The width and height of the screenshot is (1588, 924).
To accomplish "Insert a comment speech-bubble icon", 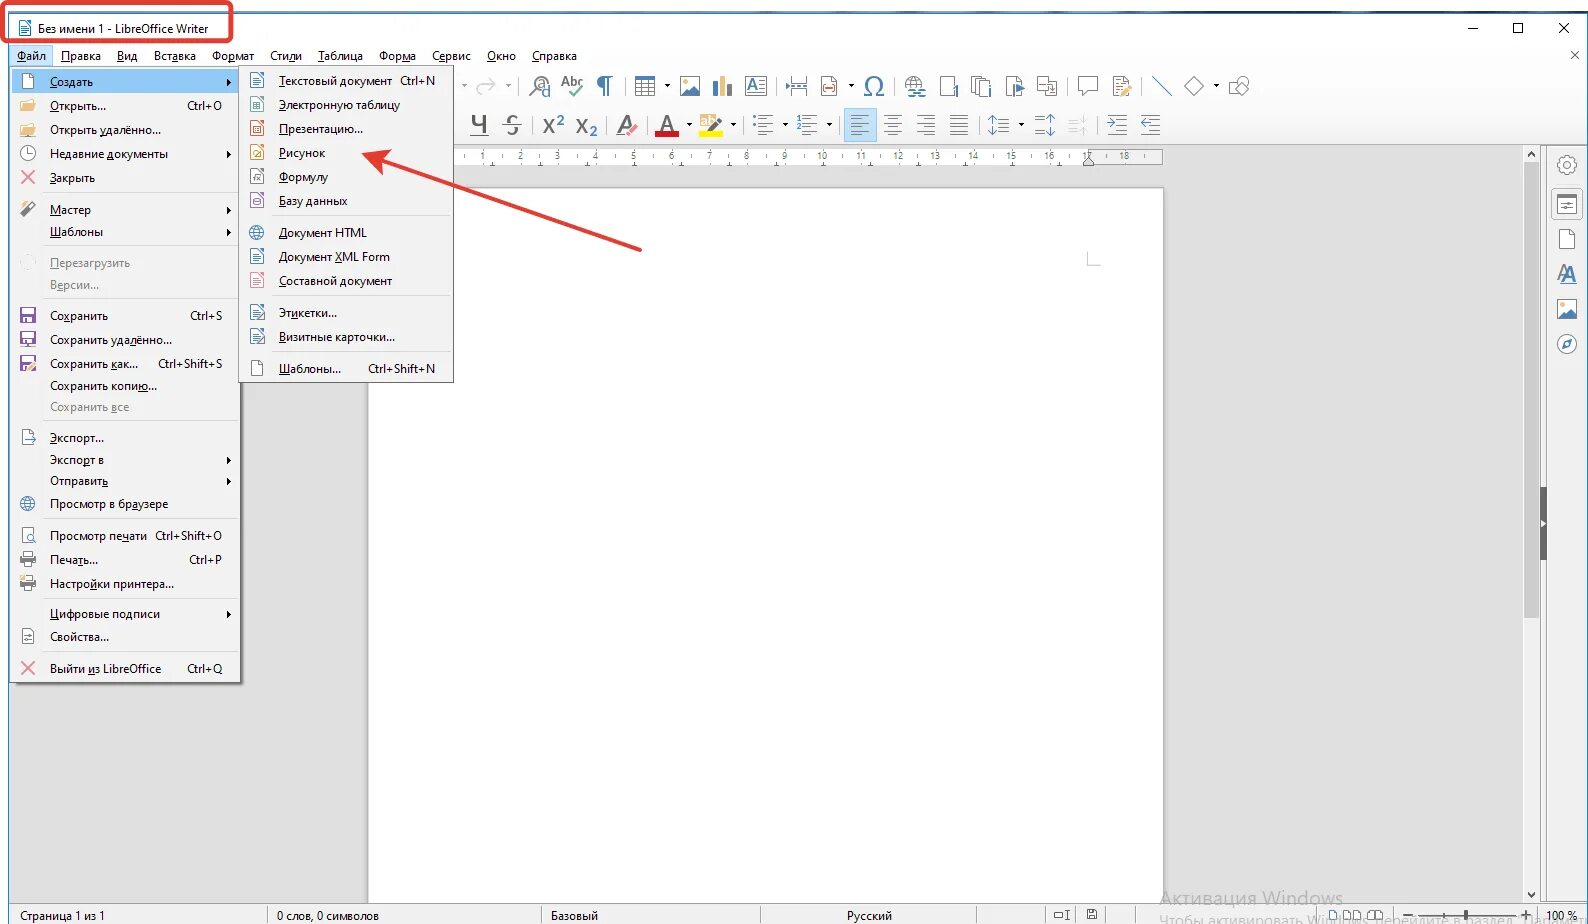I will 1088,86.
